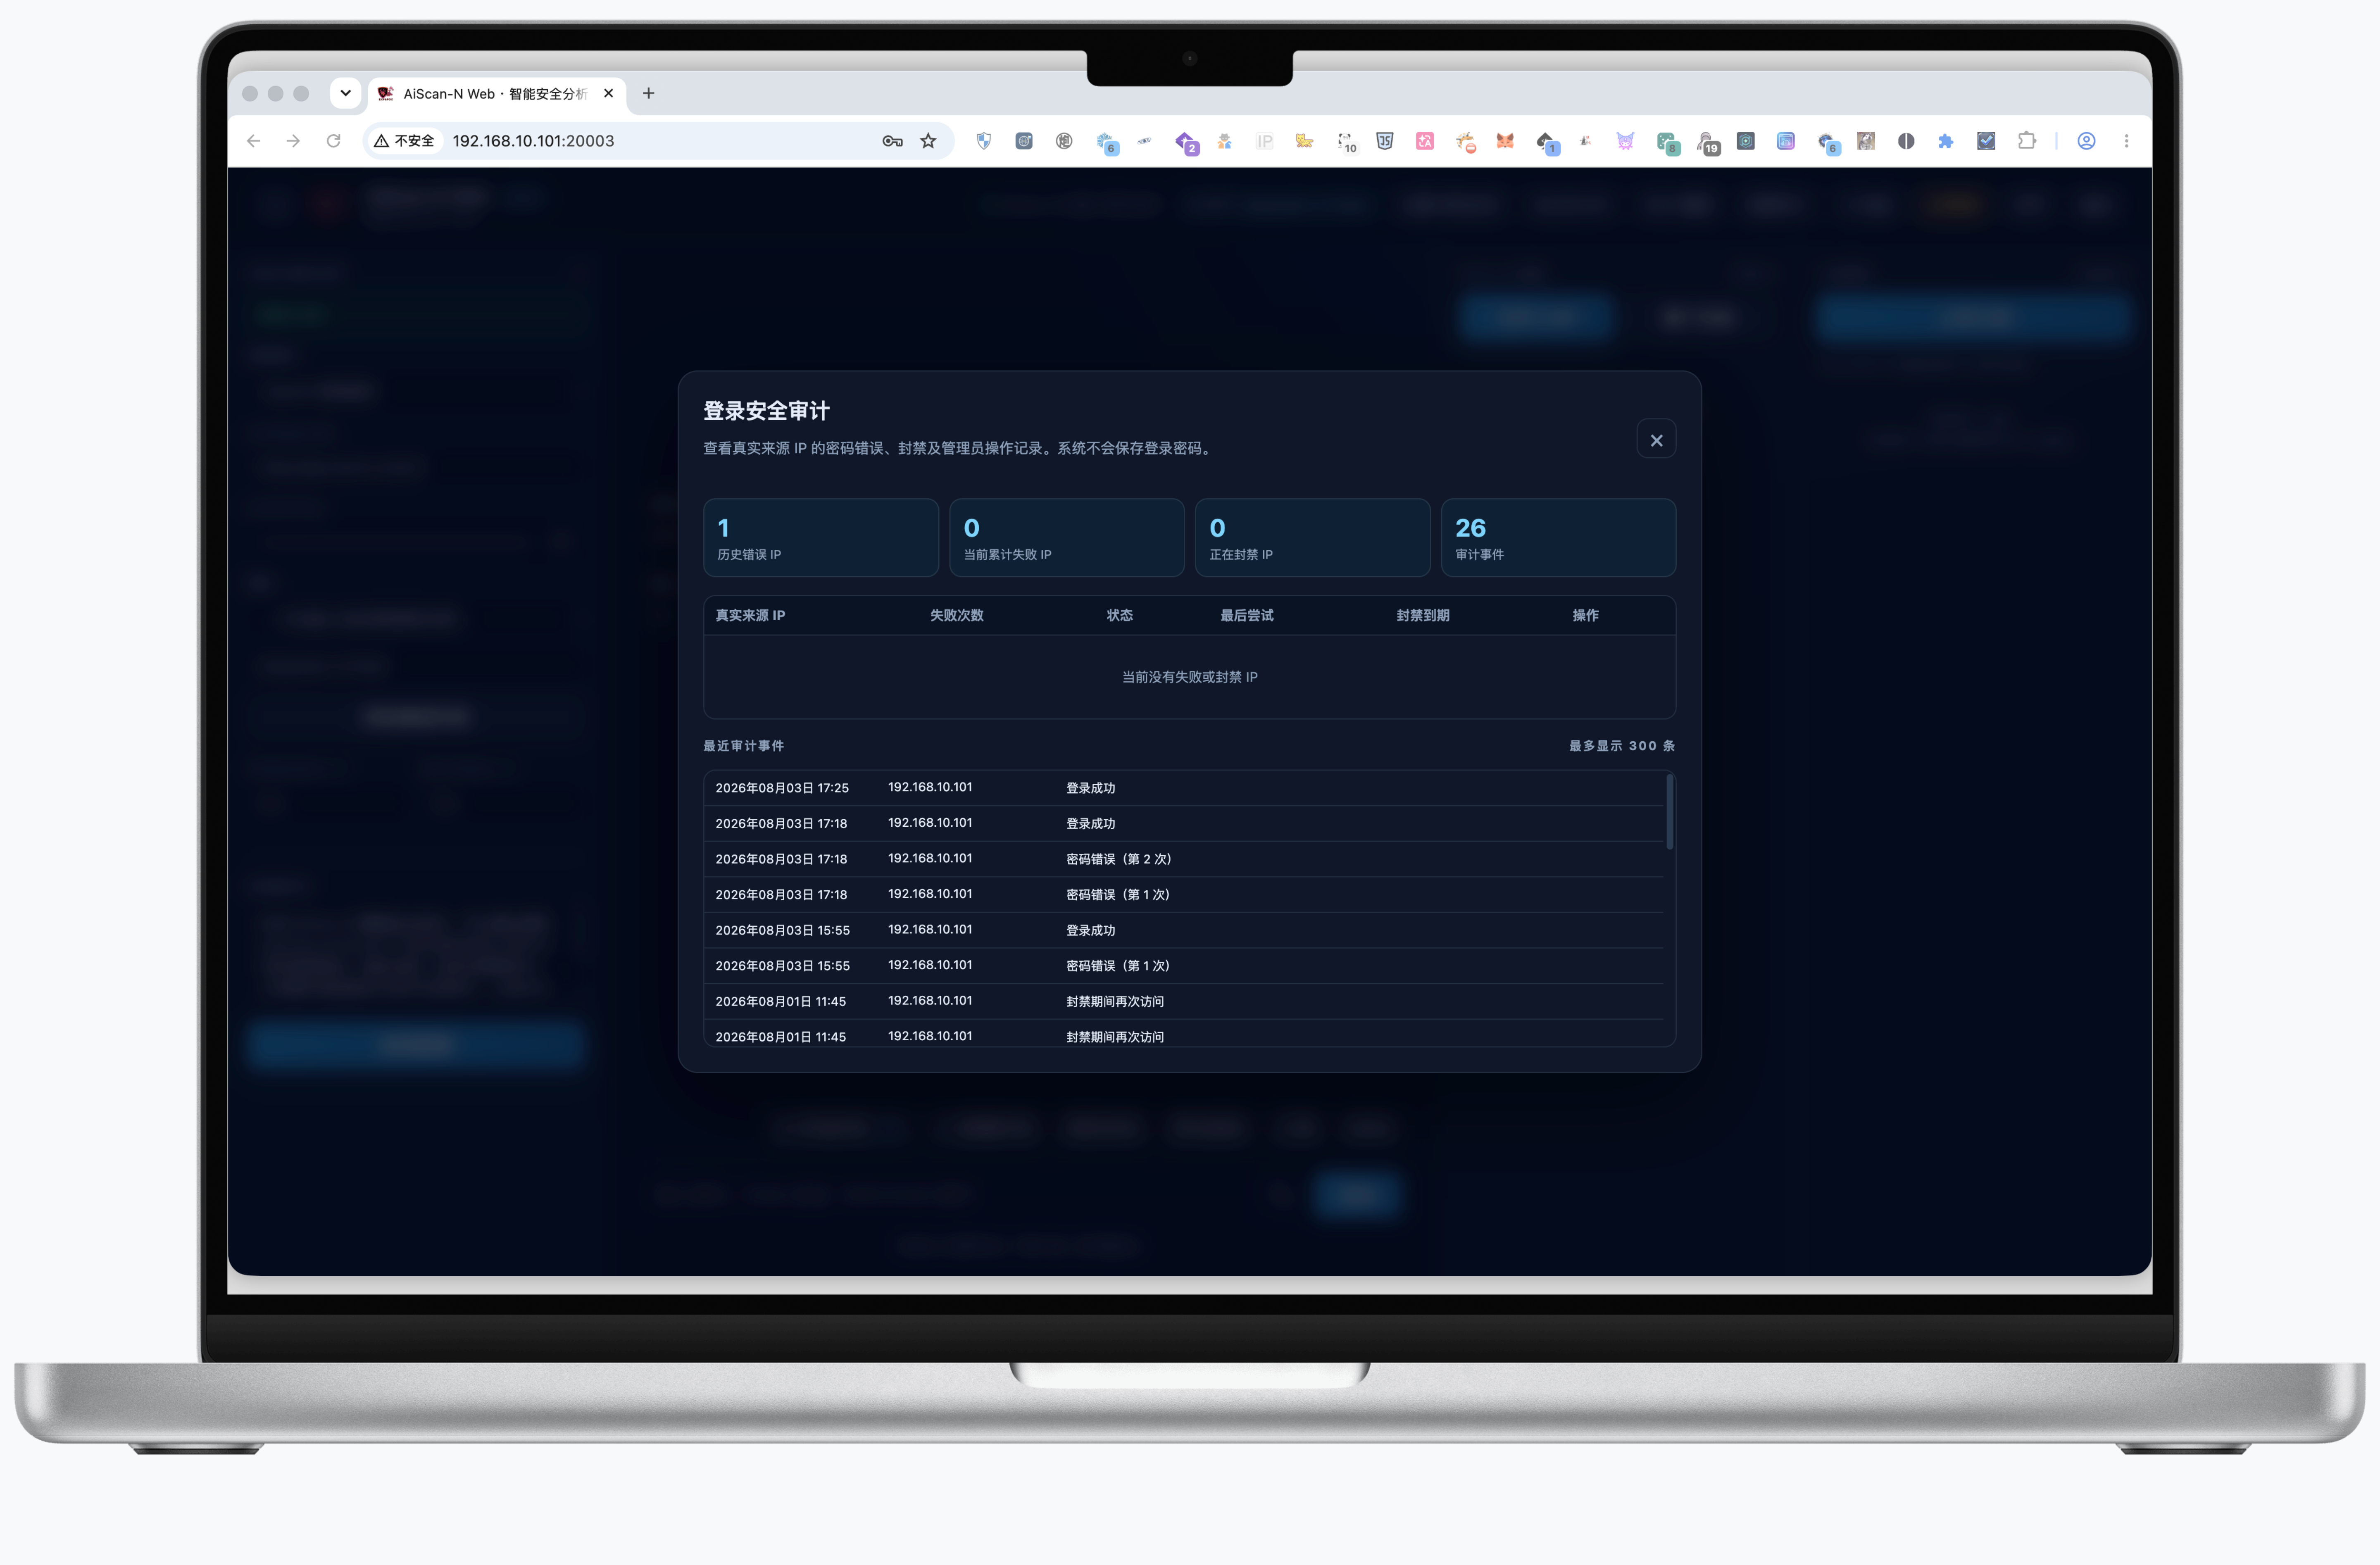Click the 最近审计事件 heading
The image size is (2380, 1565).
coord(744,746)
